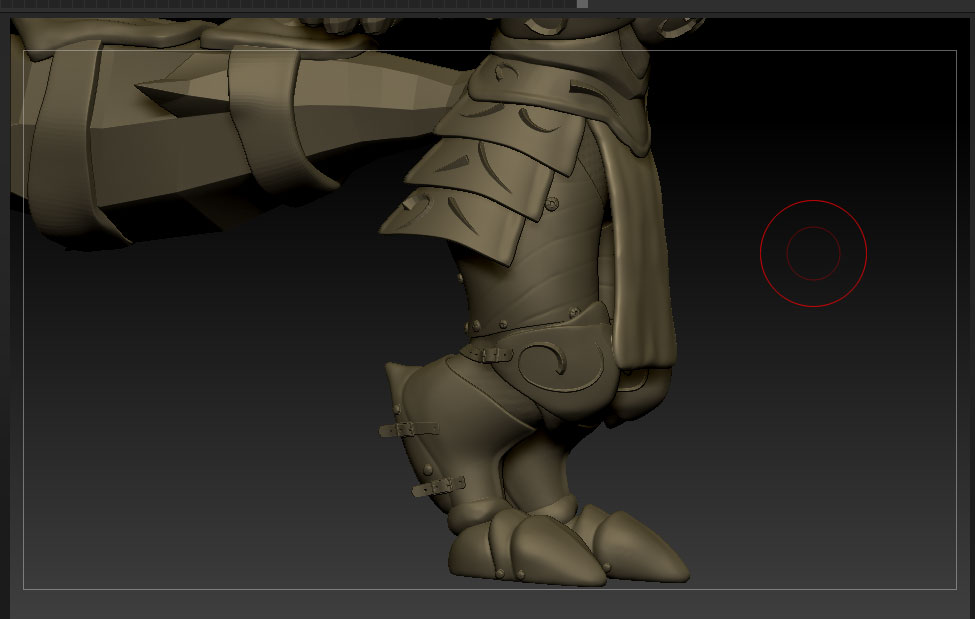Click the spike protruding from the large weapon

click(182, 93)
